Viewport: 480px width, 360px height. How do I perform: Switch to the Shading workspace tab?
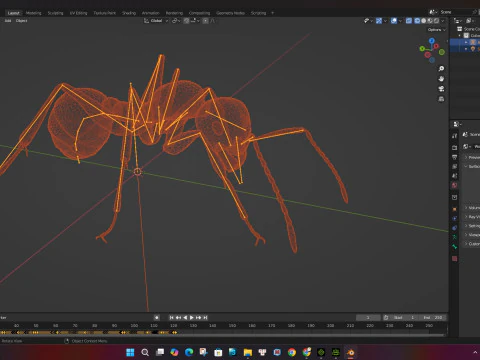click(129, 13)
